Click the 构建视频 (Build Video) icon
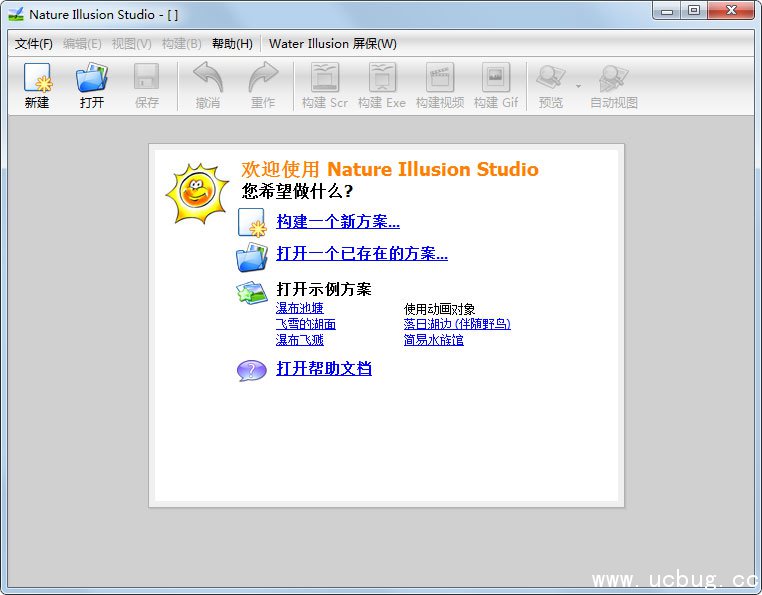Screen dimensions: 762x595 click(x=440, y=79)
